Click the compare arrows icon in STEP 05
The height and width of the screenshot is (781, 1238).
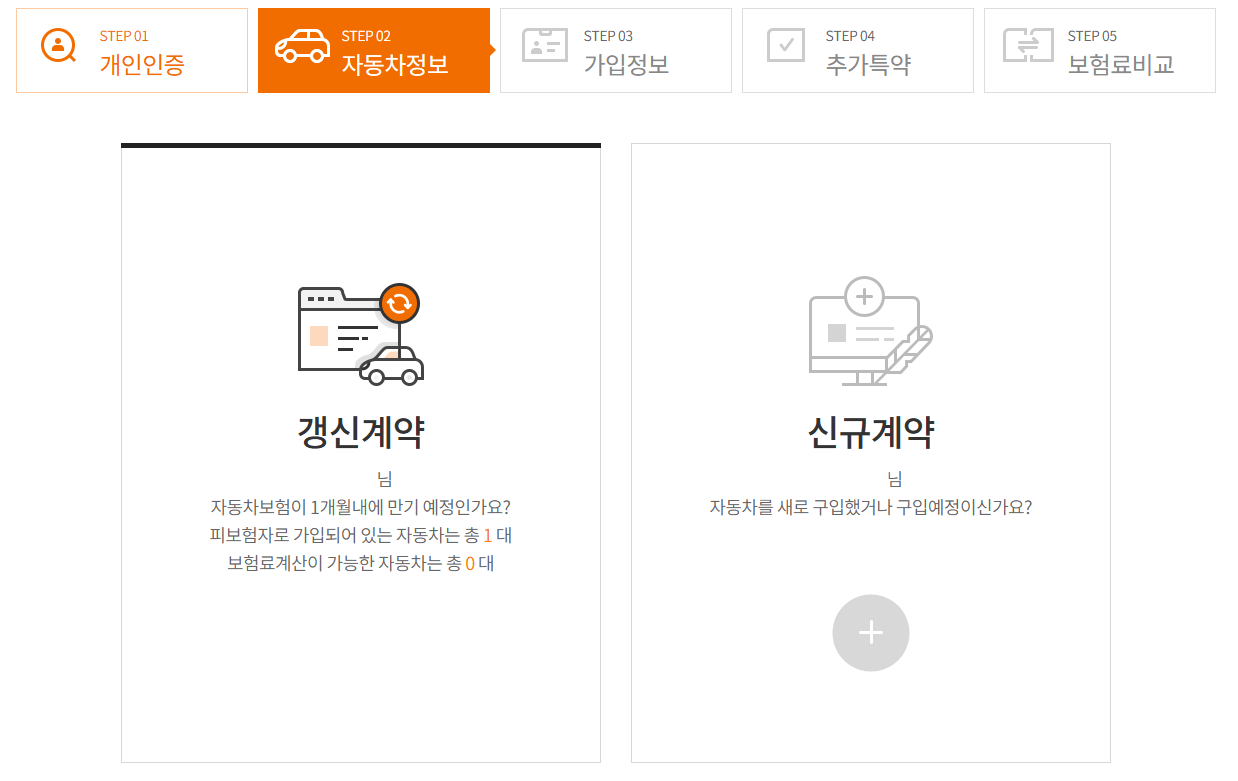tap(1029, 44)
